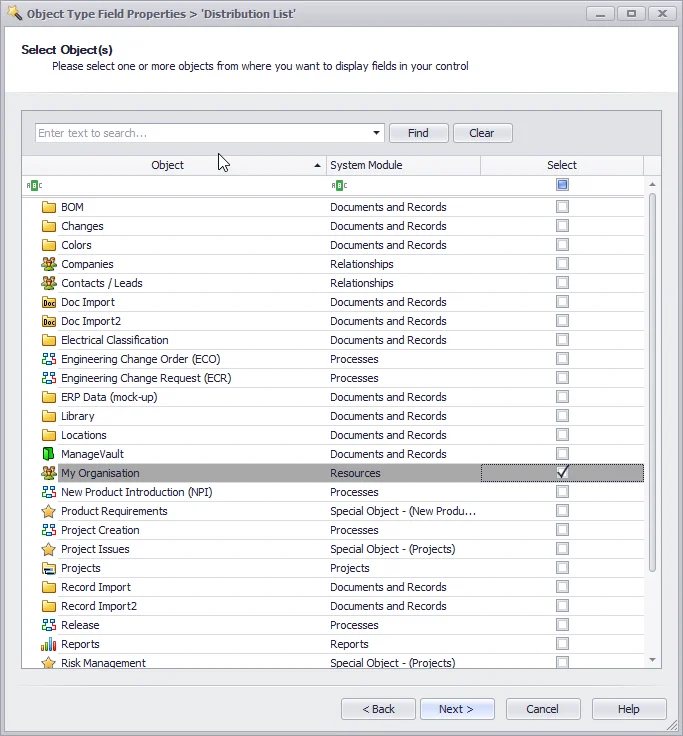Click the System Module filter ABC icon
This screenshot has height=736, width=683.
point(339,185)
